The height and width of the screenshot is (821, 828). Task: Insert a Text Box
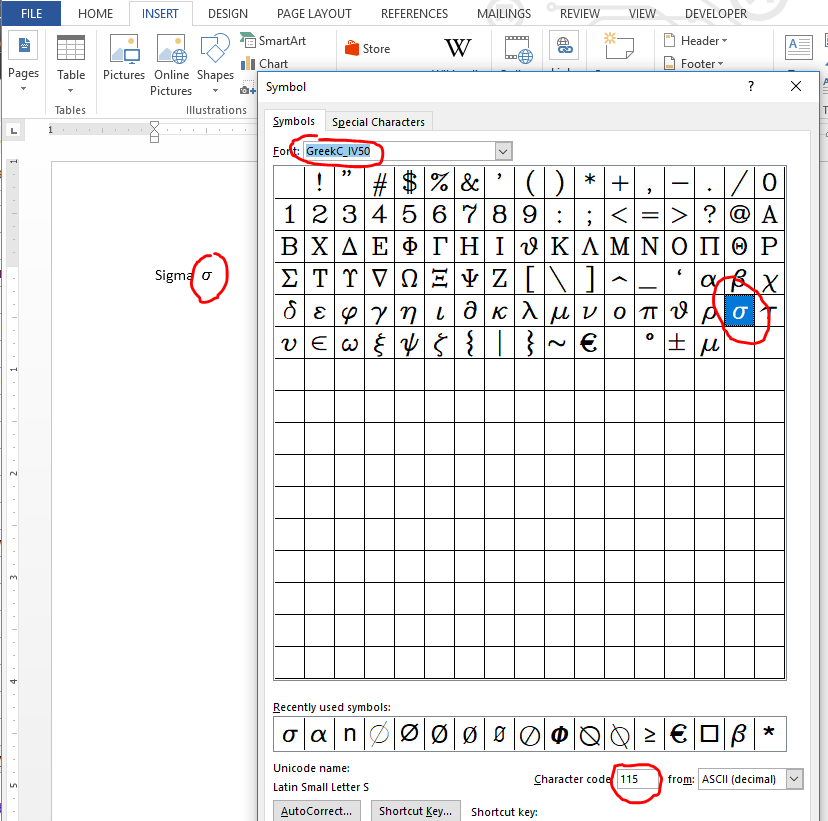coord(800,48)
